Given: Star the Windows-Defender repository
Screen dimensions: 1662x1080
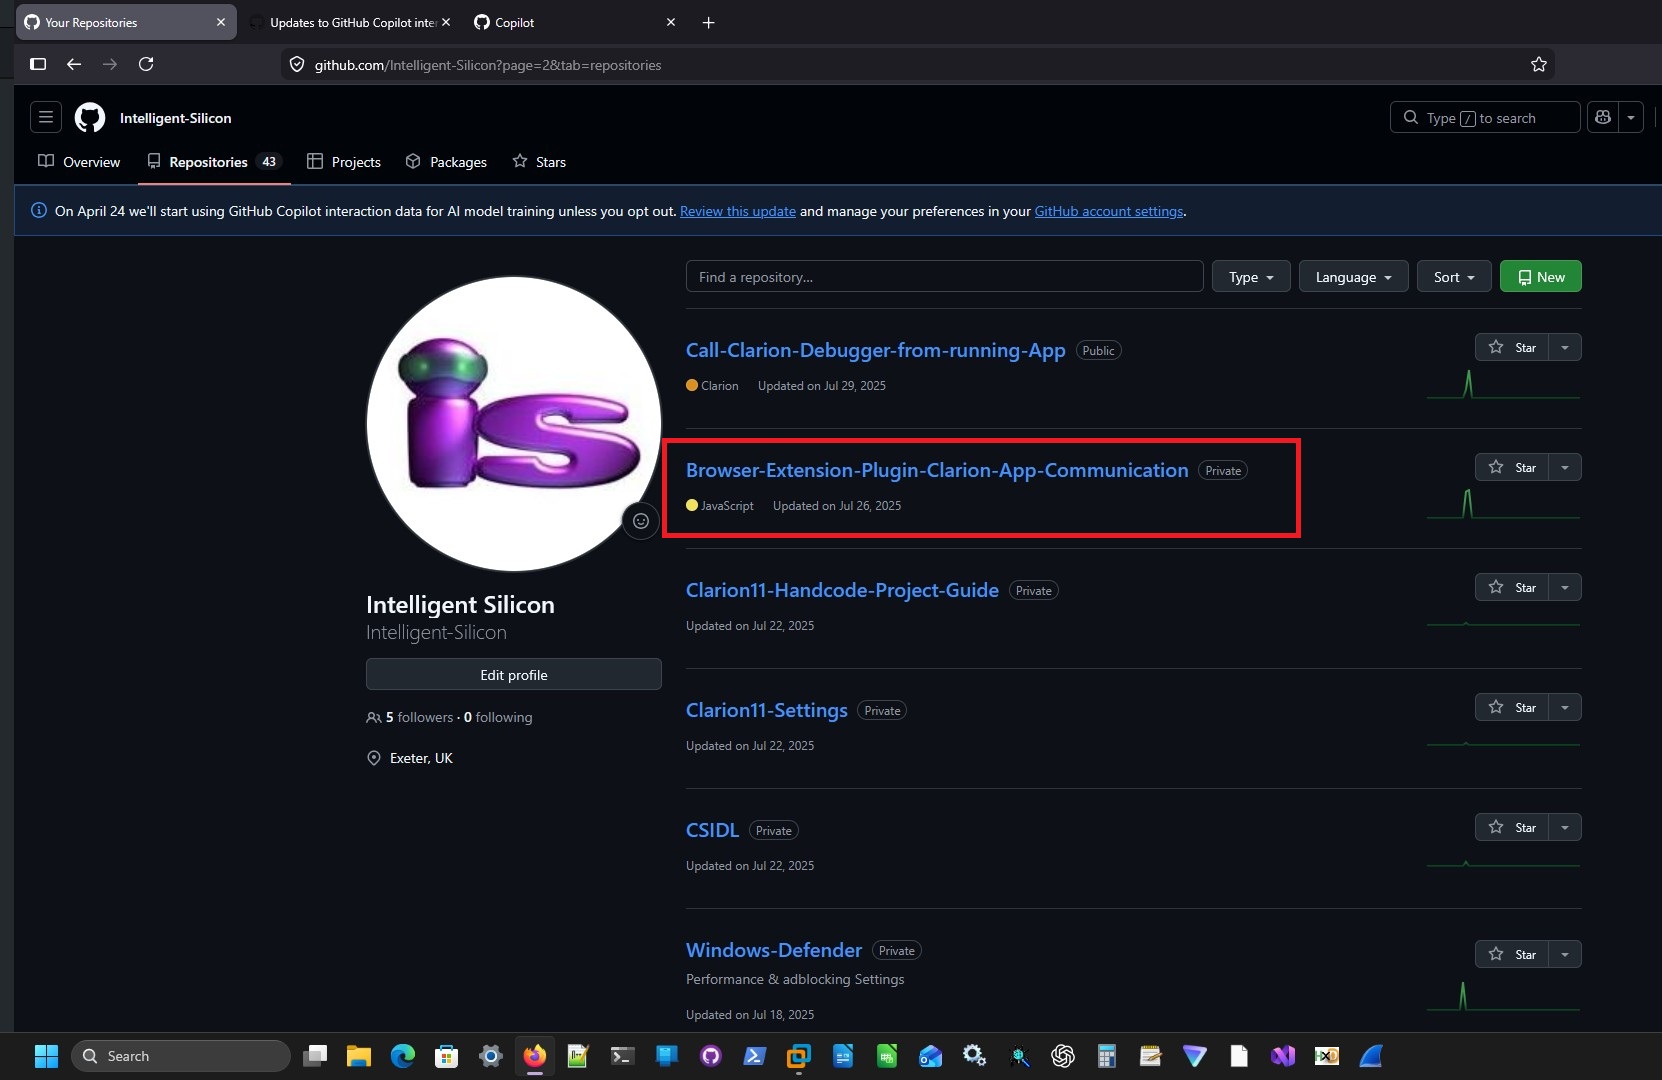Looking at the screenshot, I should pyautogui.click(x=1512, y=954).
